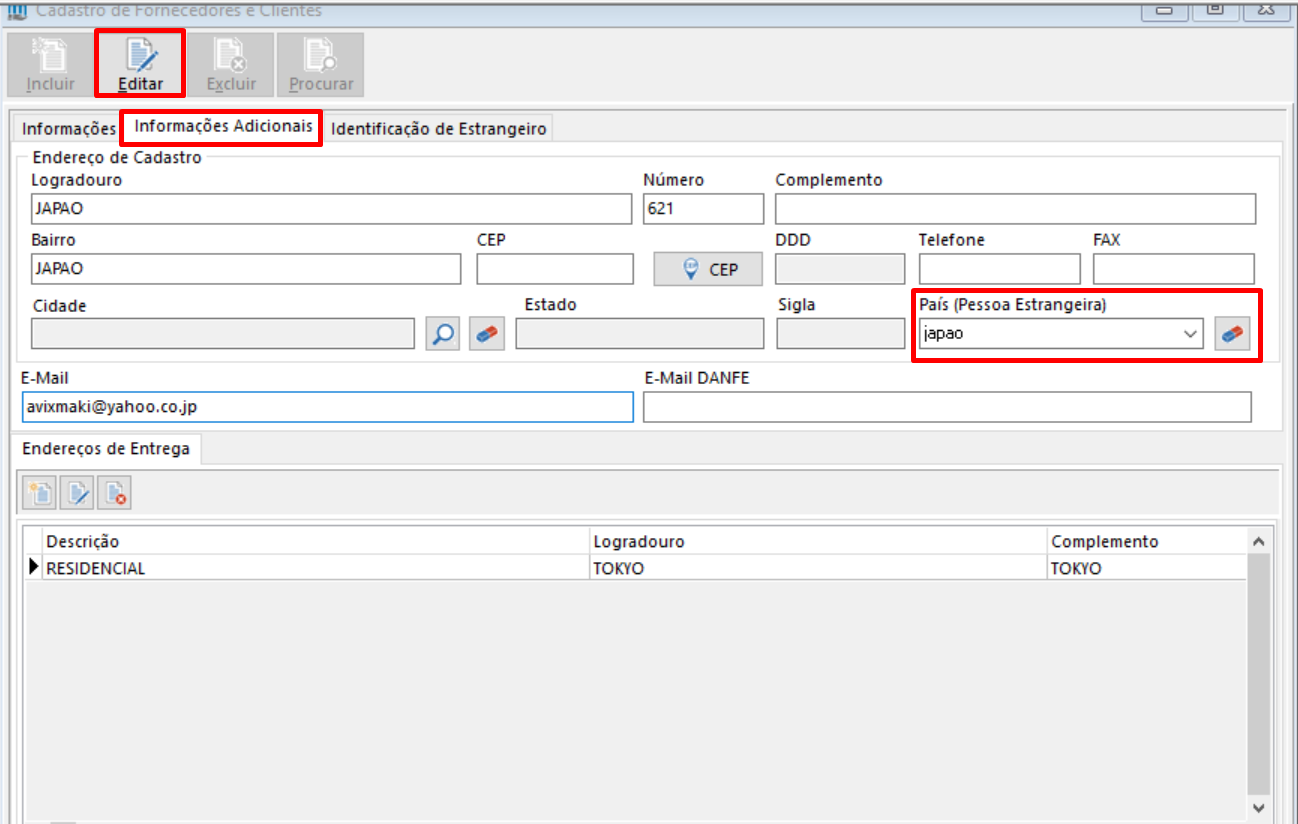Click the Complemento column header in grid

click(1146, 541)
